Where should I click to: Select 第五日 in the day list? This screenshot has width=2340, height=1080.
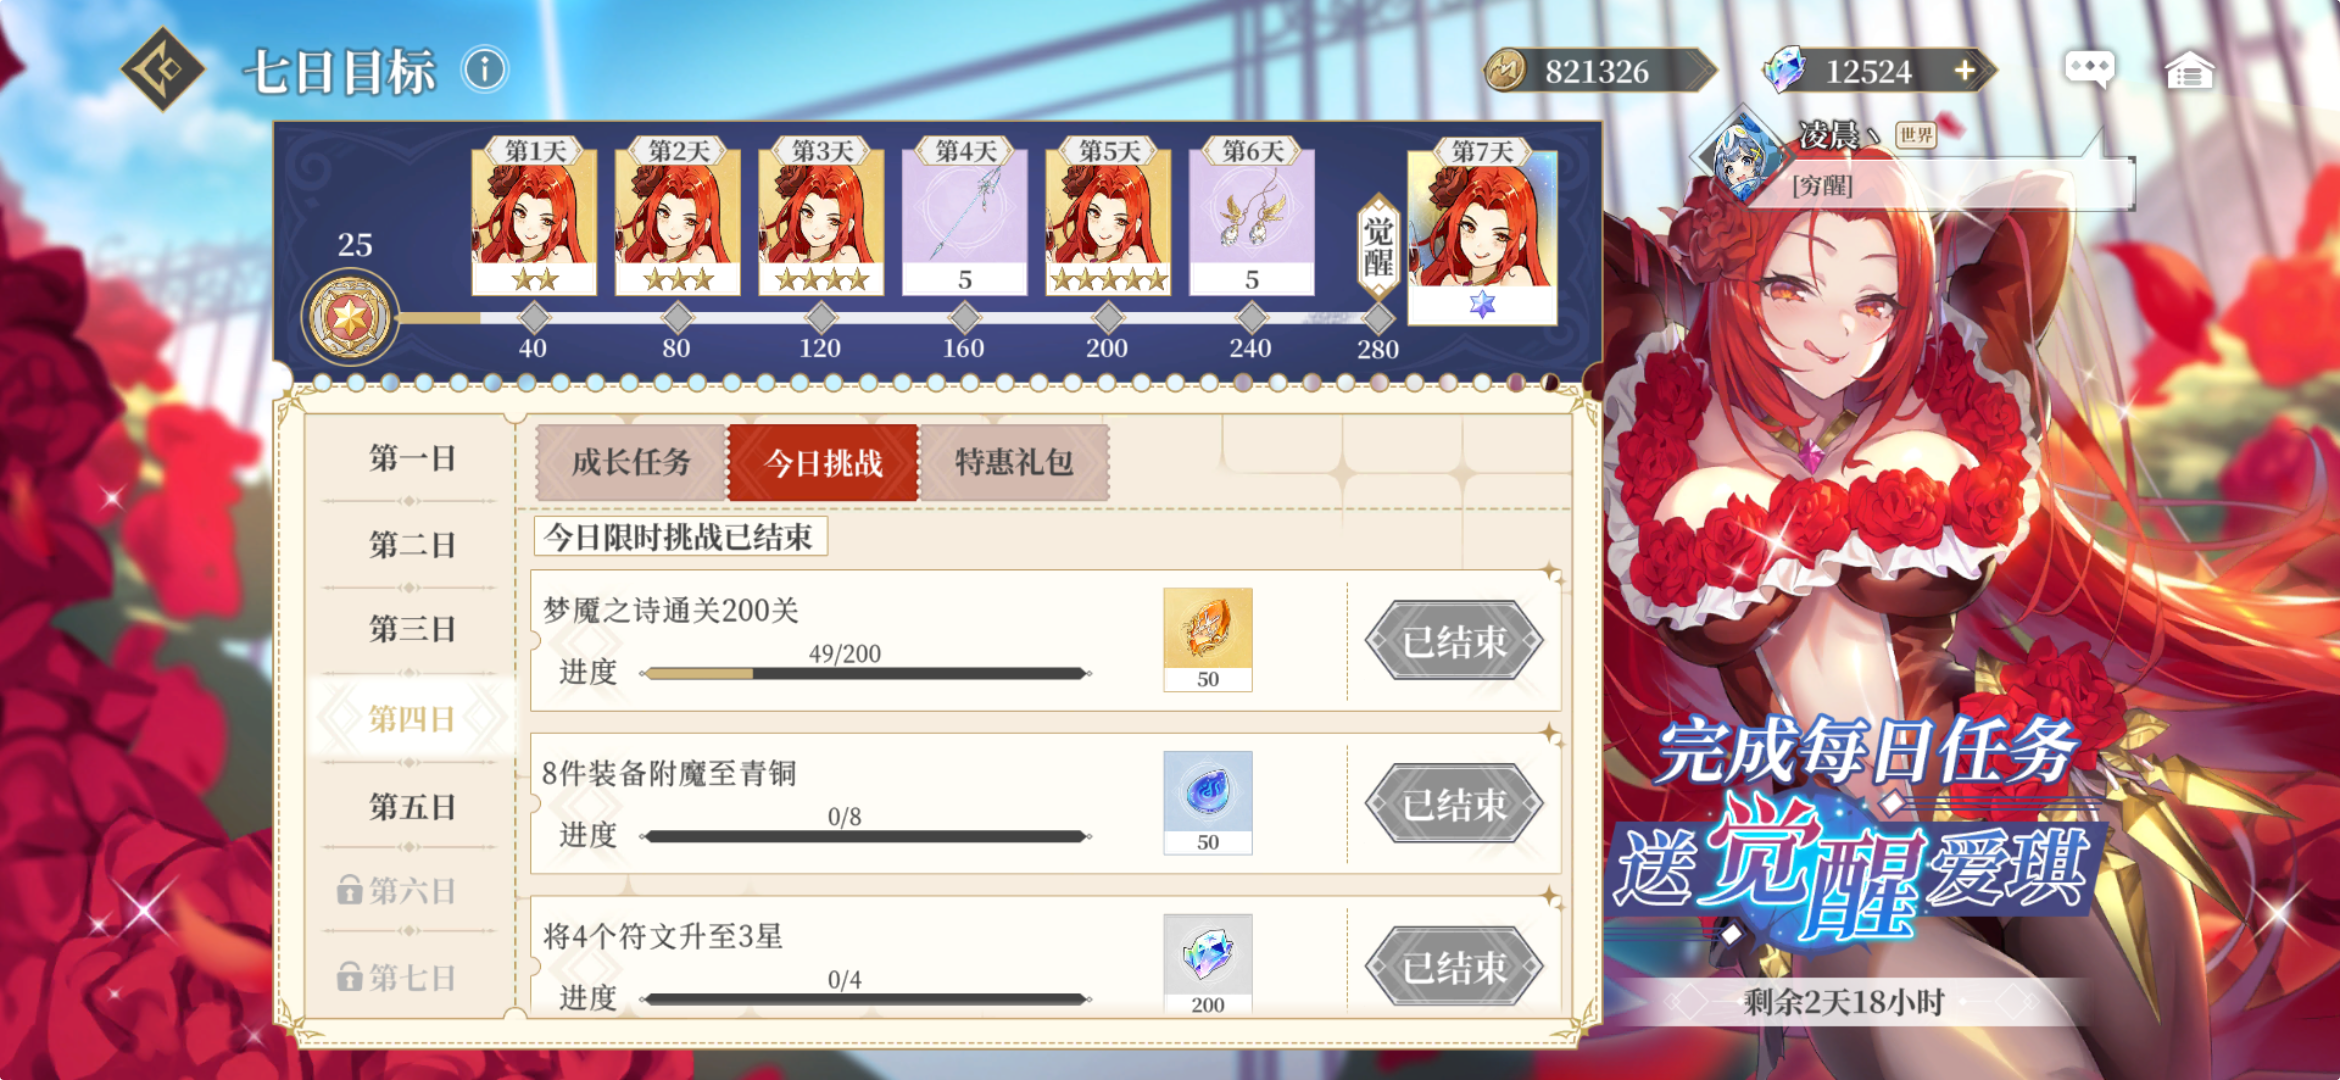point(412,807)
